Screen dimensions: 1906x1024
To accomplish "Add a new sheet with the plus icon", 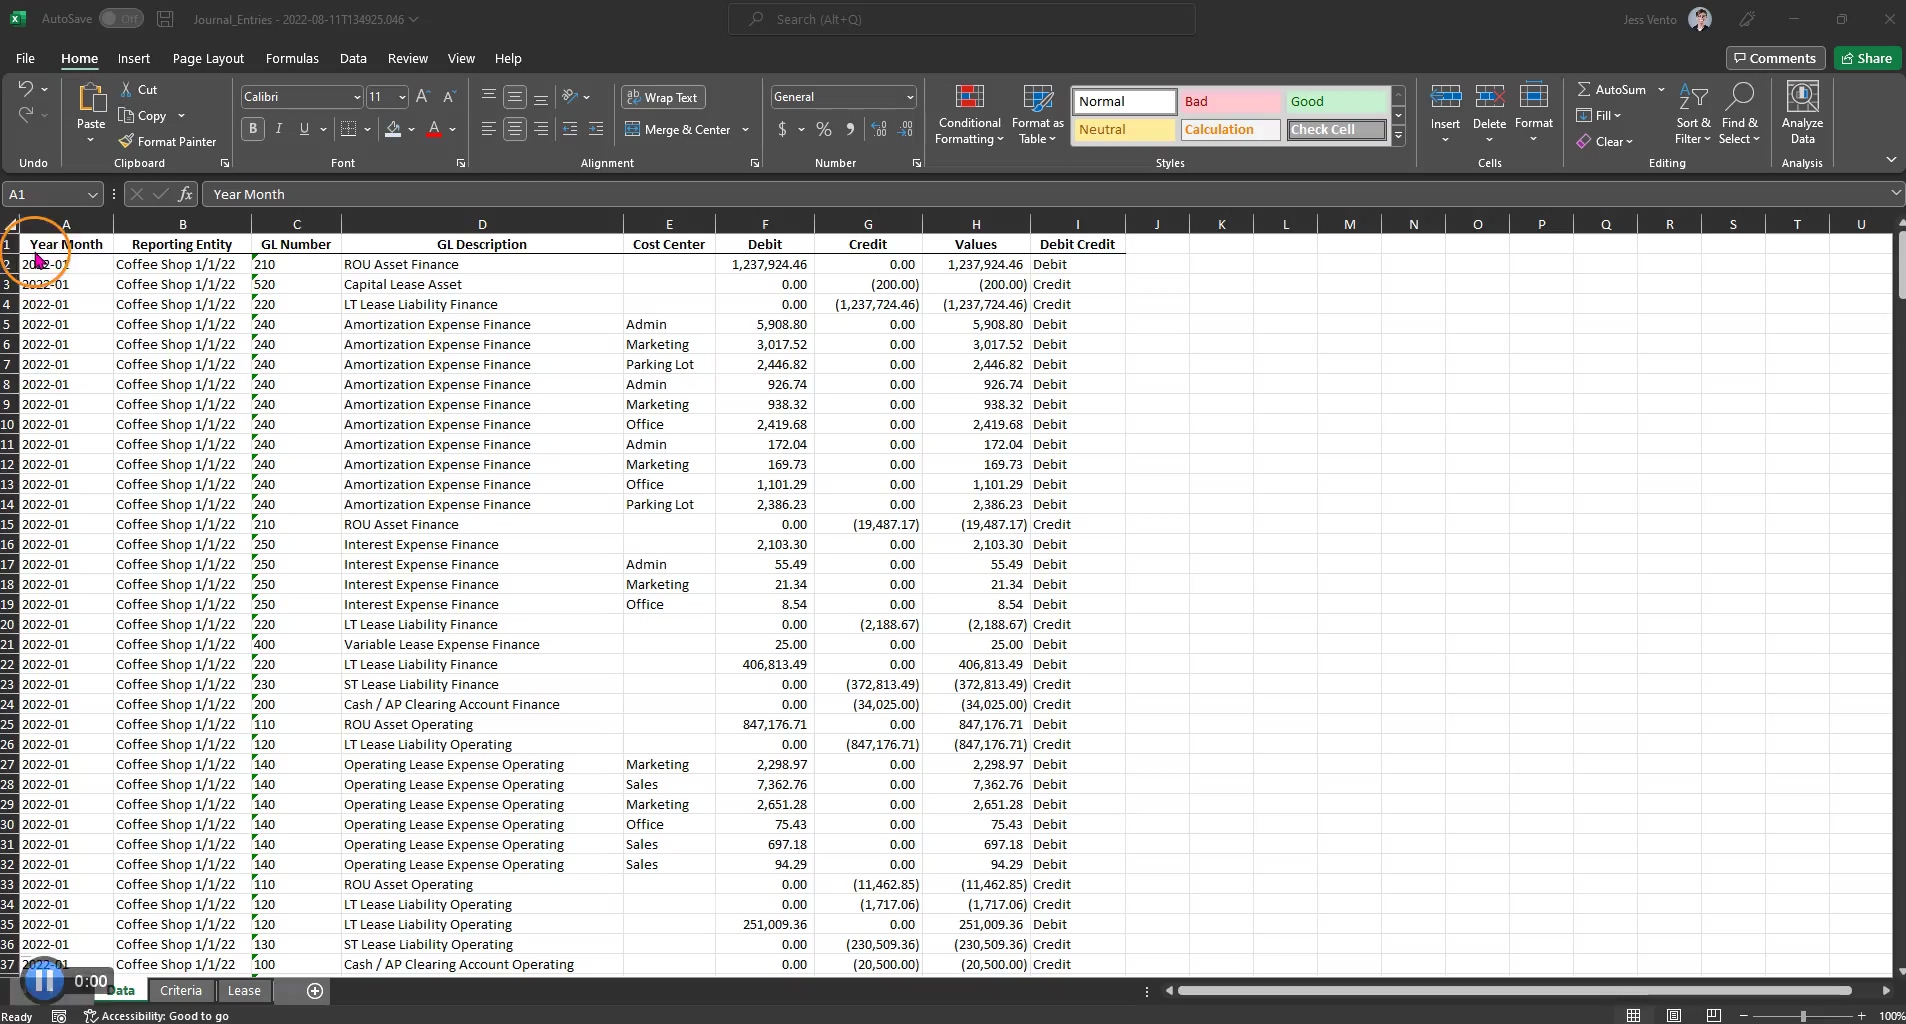I will click(x=315, y=991).
